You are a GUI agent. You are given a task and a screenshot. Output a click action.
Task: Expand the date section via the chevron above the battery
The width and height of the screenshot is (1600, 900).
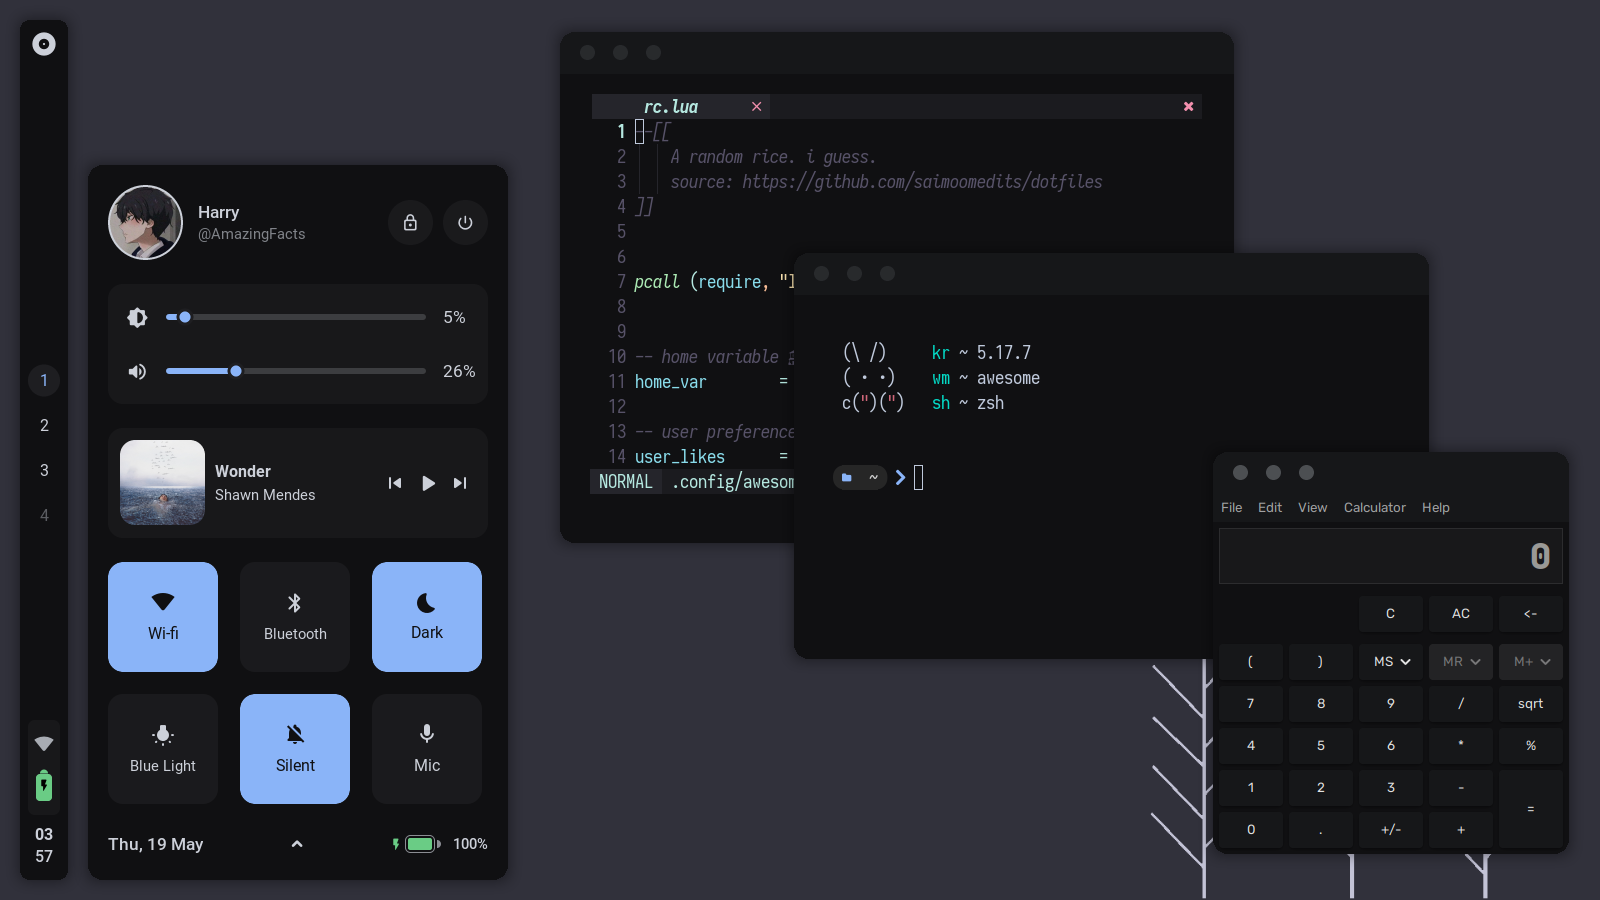pos(296,843)
